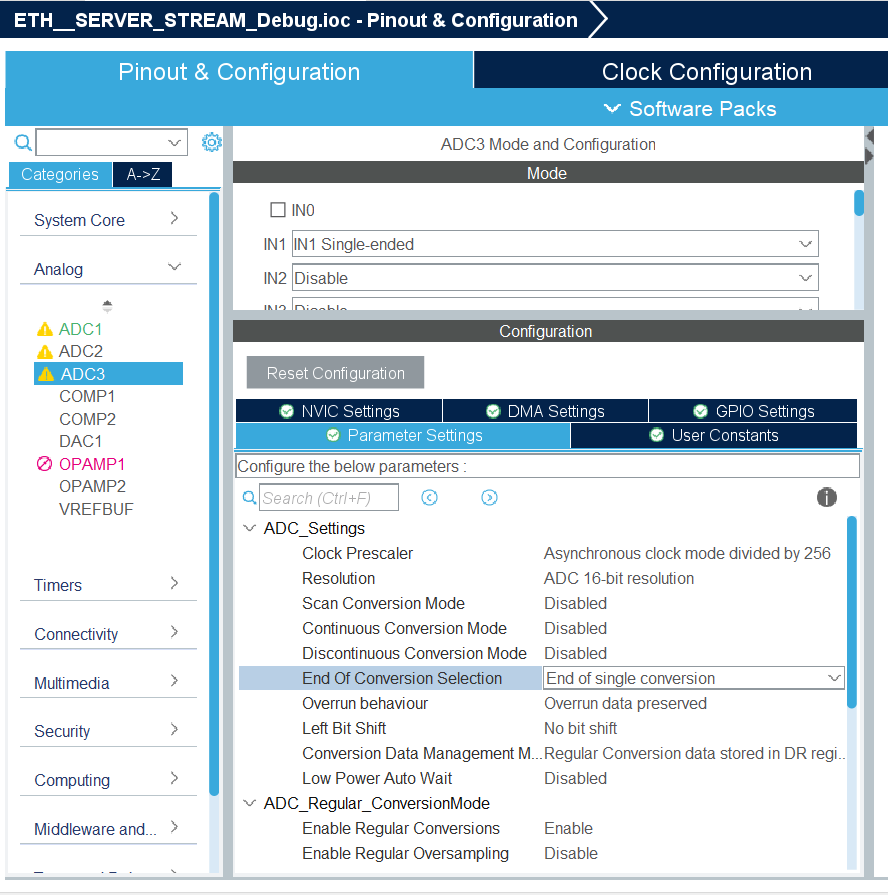Click the Search (Ctrl+F) input field

click(330, 497)
